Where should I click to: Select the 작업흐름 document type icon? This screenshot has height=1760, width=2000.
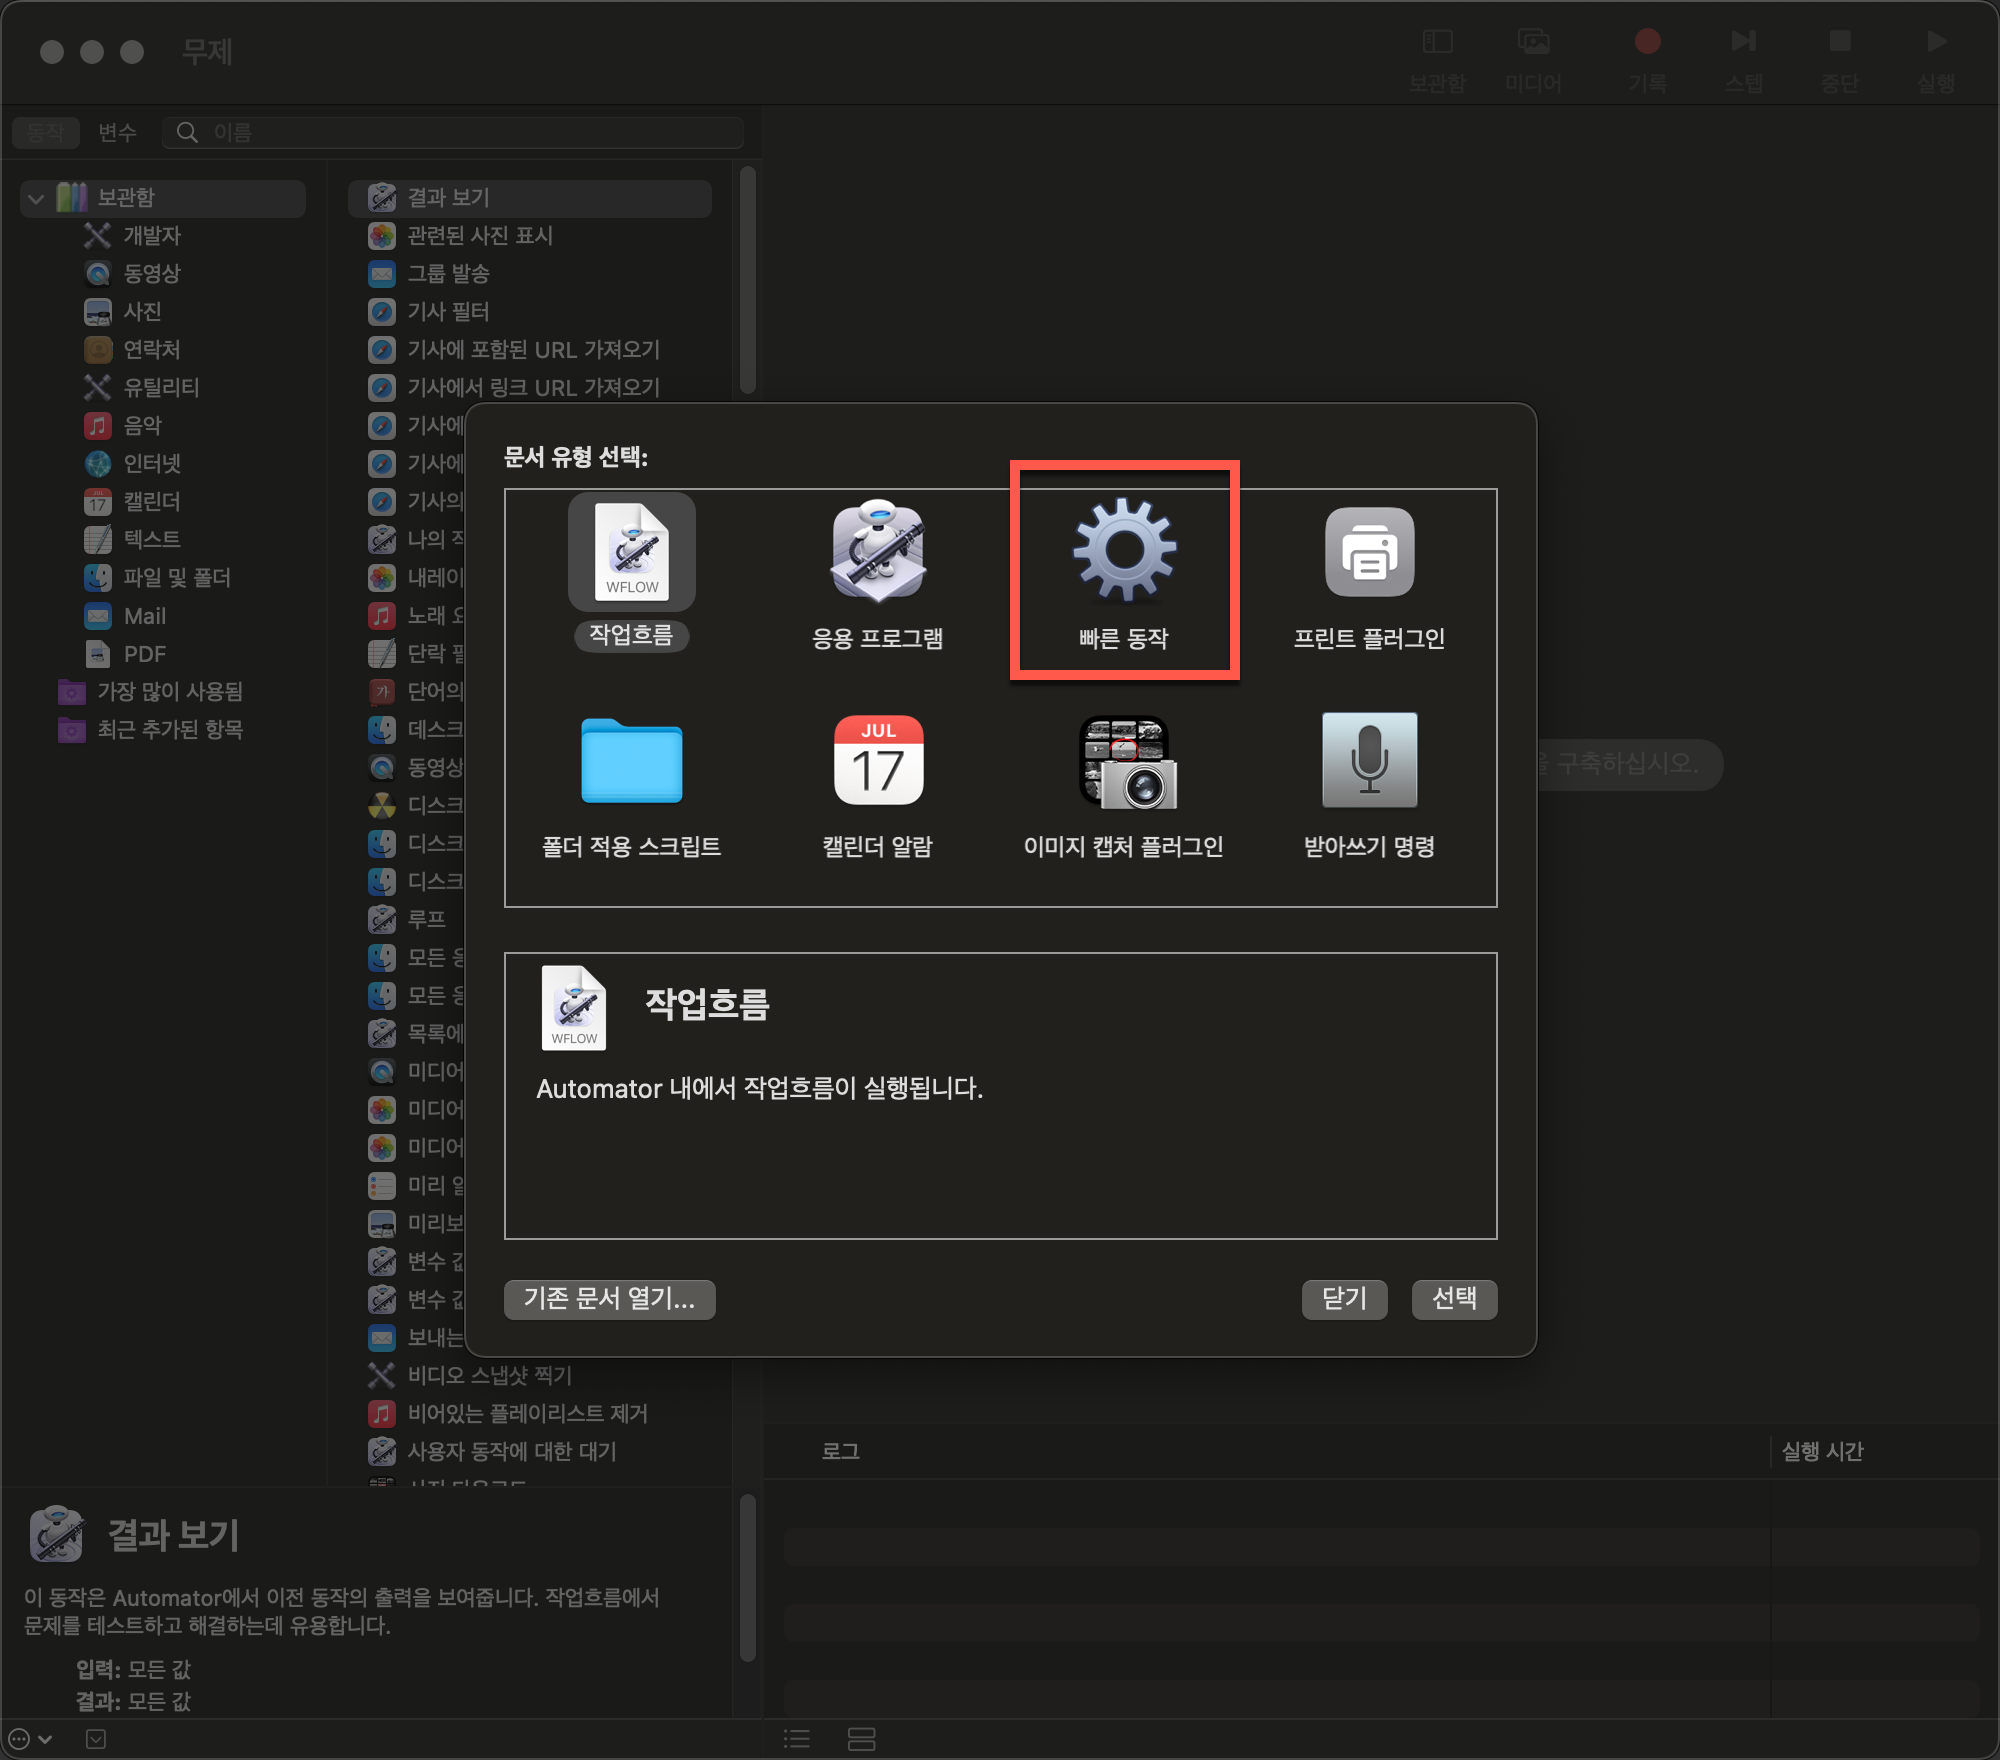coord(631,552)
